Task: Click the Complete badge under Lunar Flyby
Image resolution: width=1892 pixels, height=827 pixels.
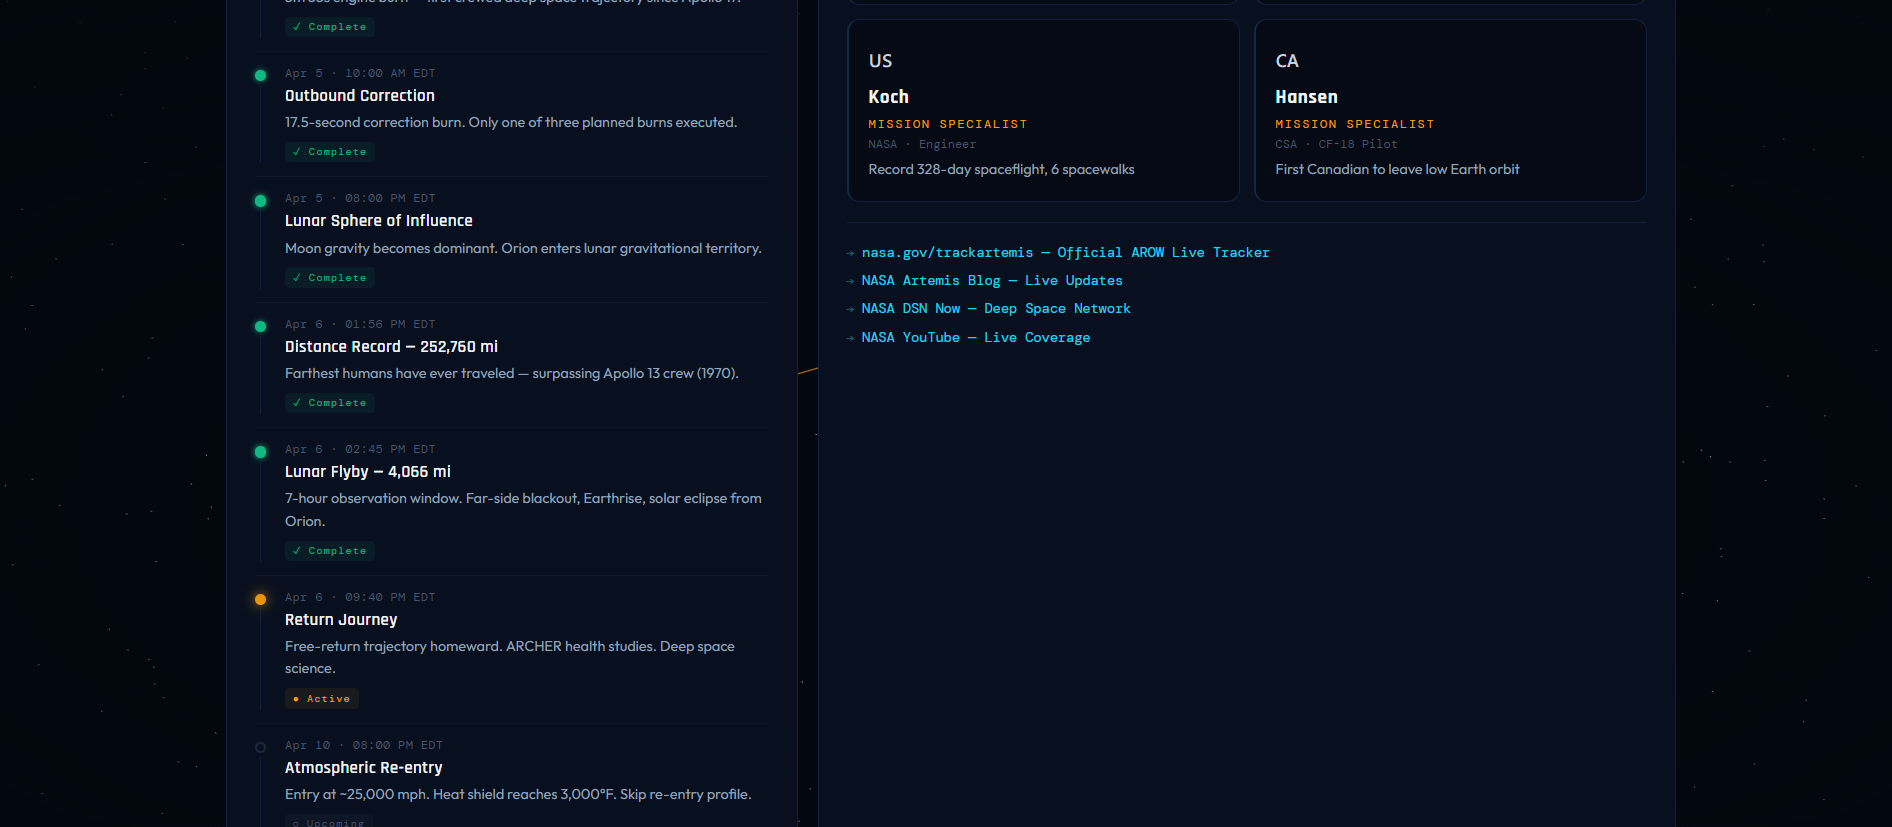Action: coord(330,551)
